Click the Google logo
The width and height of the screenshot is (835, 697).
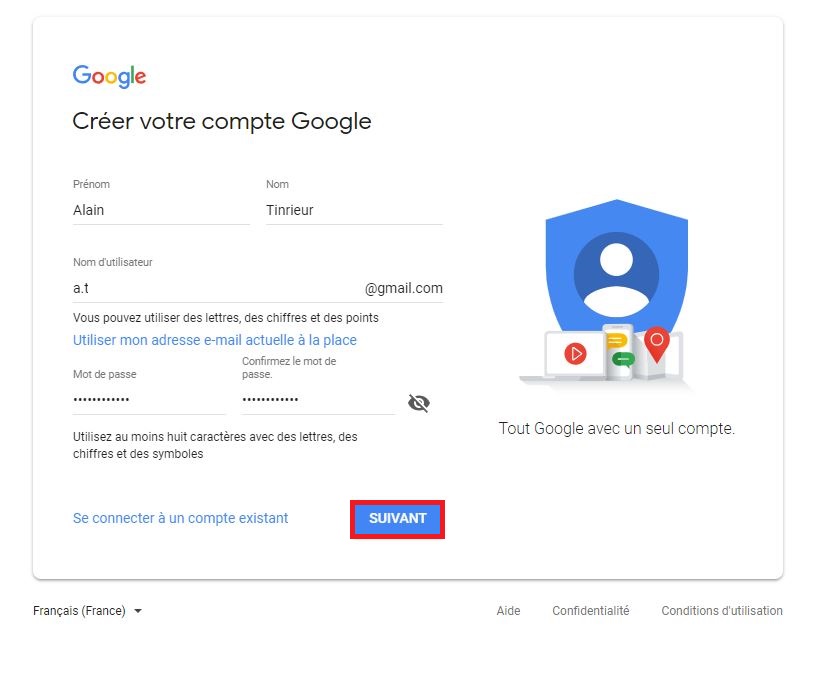pyautogui.click(x=109, y=77)
